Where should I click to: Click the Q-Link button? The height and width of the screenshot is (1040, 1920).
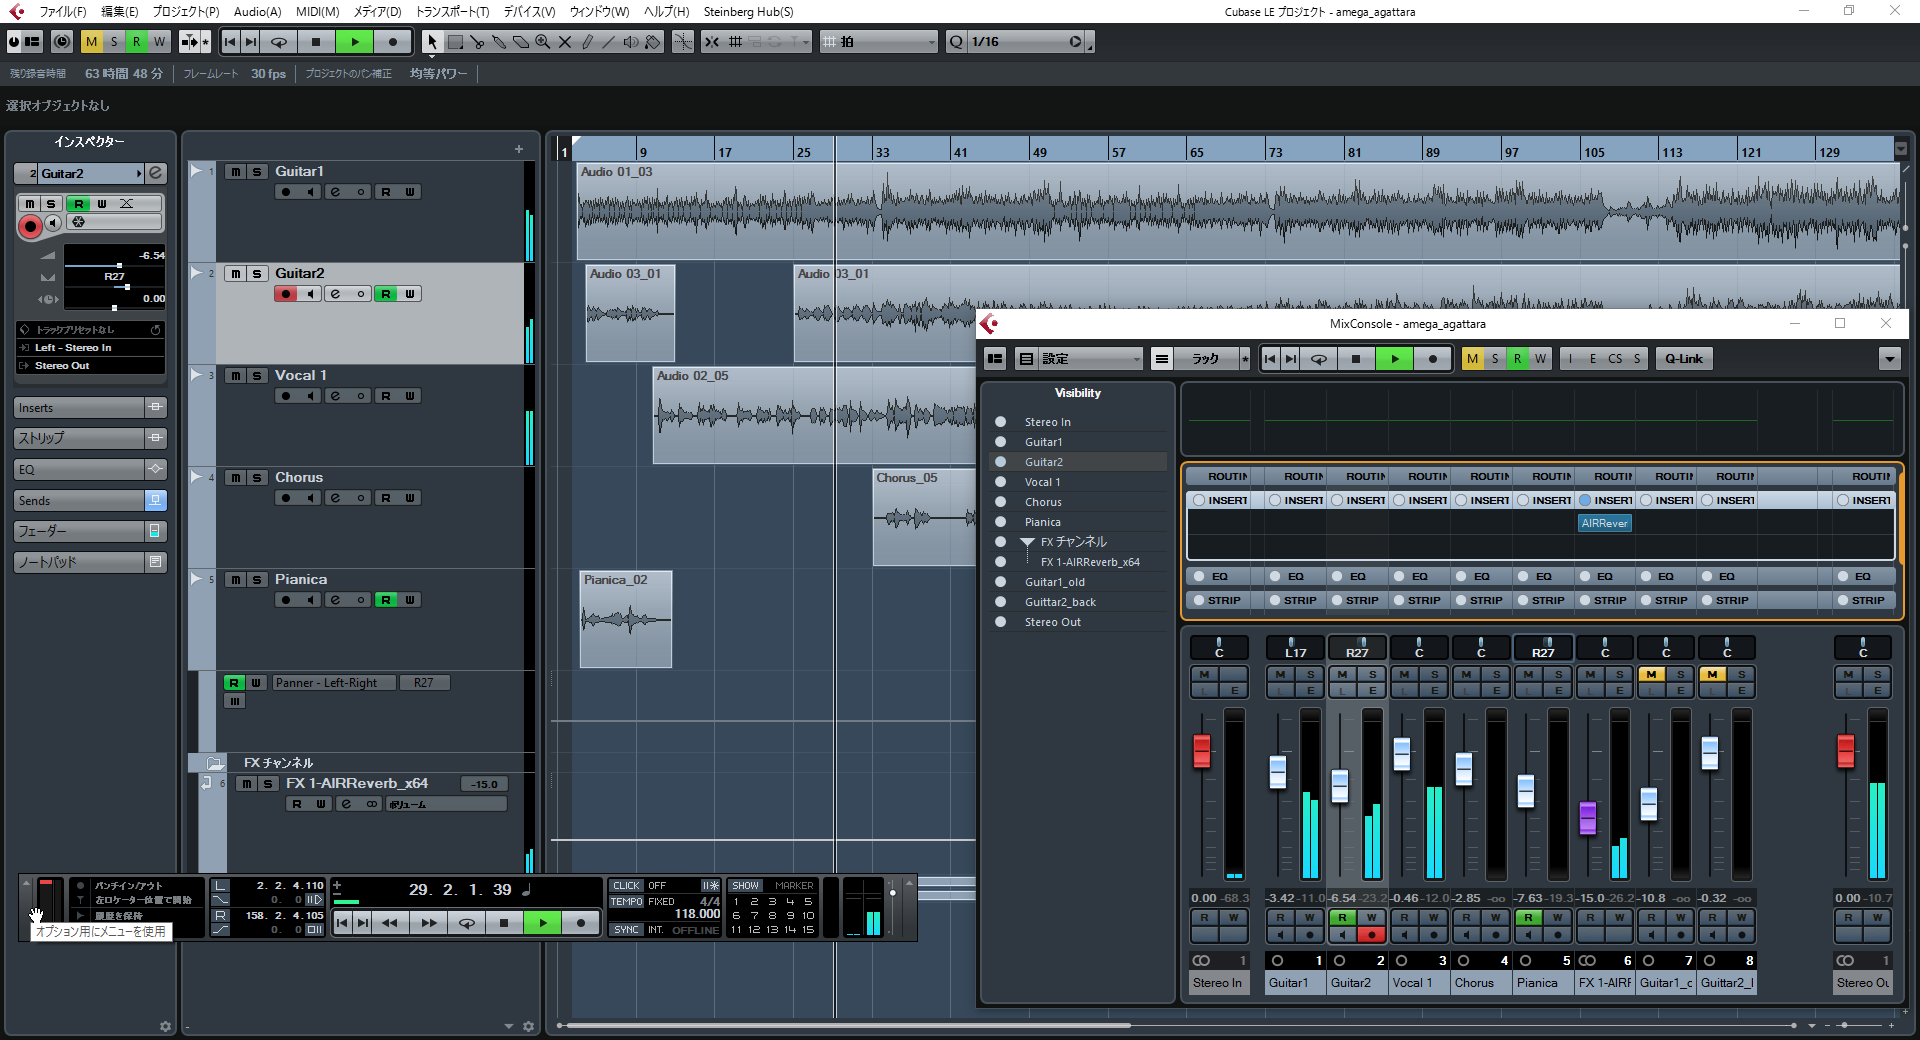(1684, 359)
